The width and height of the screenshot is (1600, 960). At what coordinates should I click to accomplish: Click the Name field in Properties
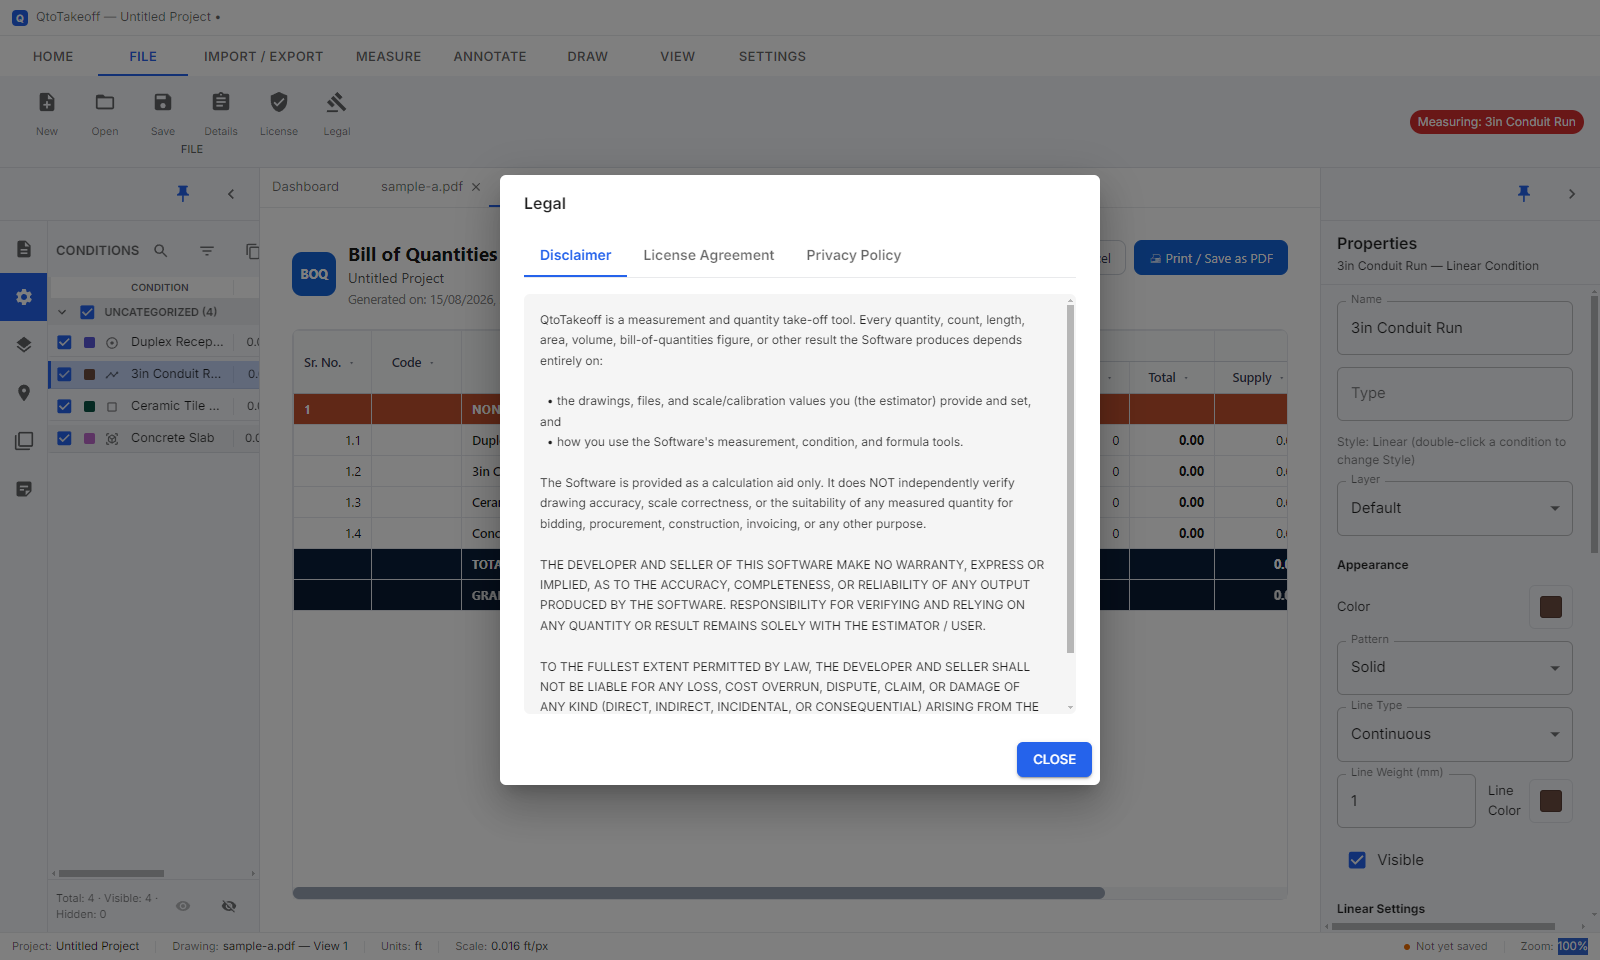click(1455, 328)
